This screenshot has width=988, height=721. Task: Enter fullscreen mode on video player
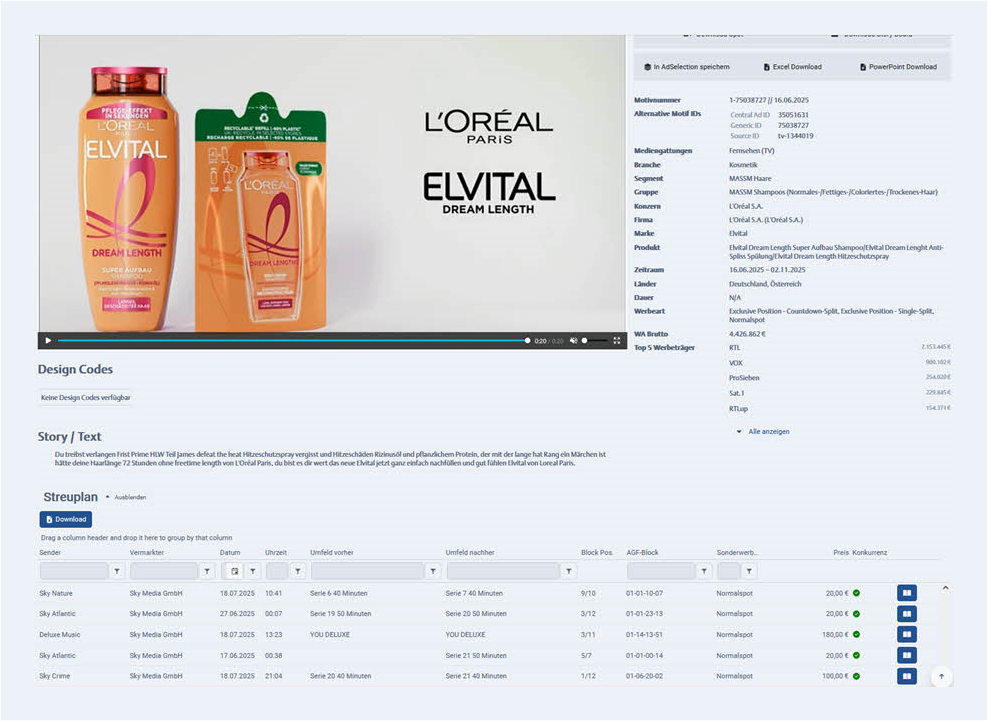coord(617,341)
